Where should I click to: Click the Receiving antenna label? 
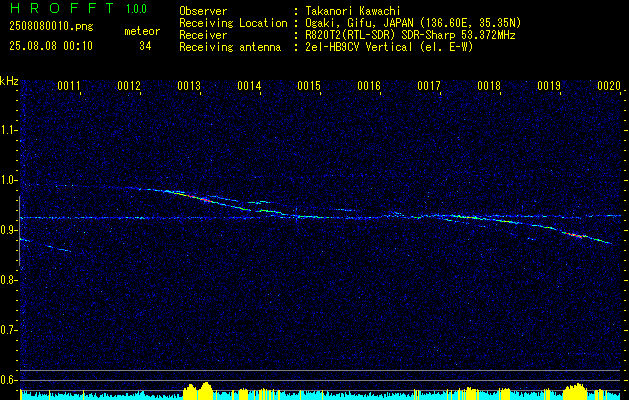point(230,47)
